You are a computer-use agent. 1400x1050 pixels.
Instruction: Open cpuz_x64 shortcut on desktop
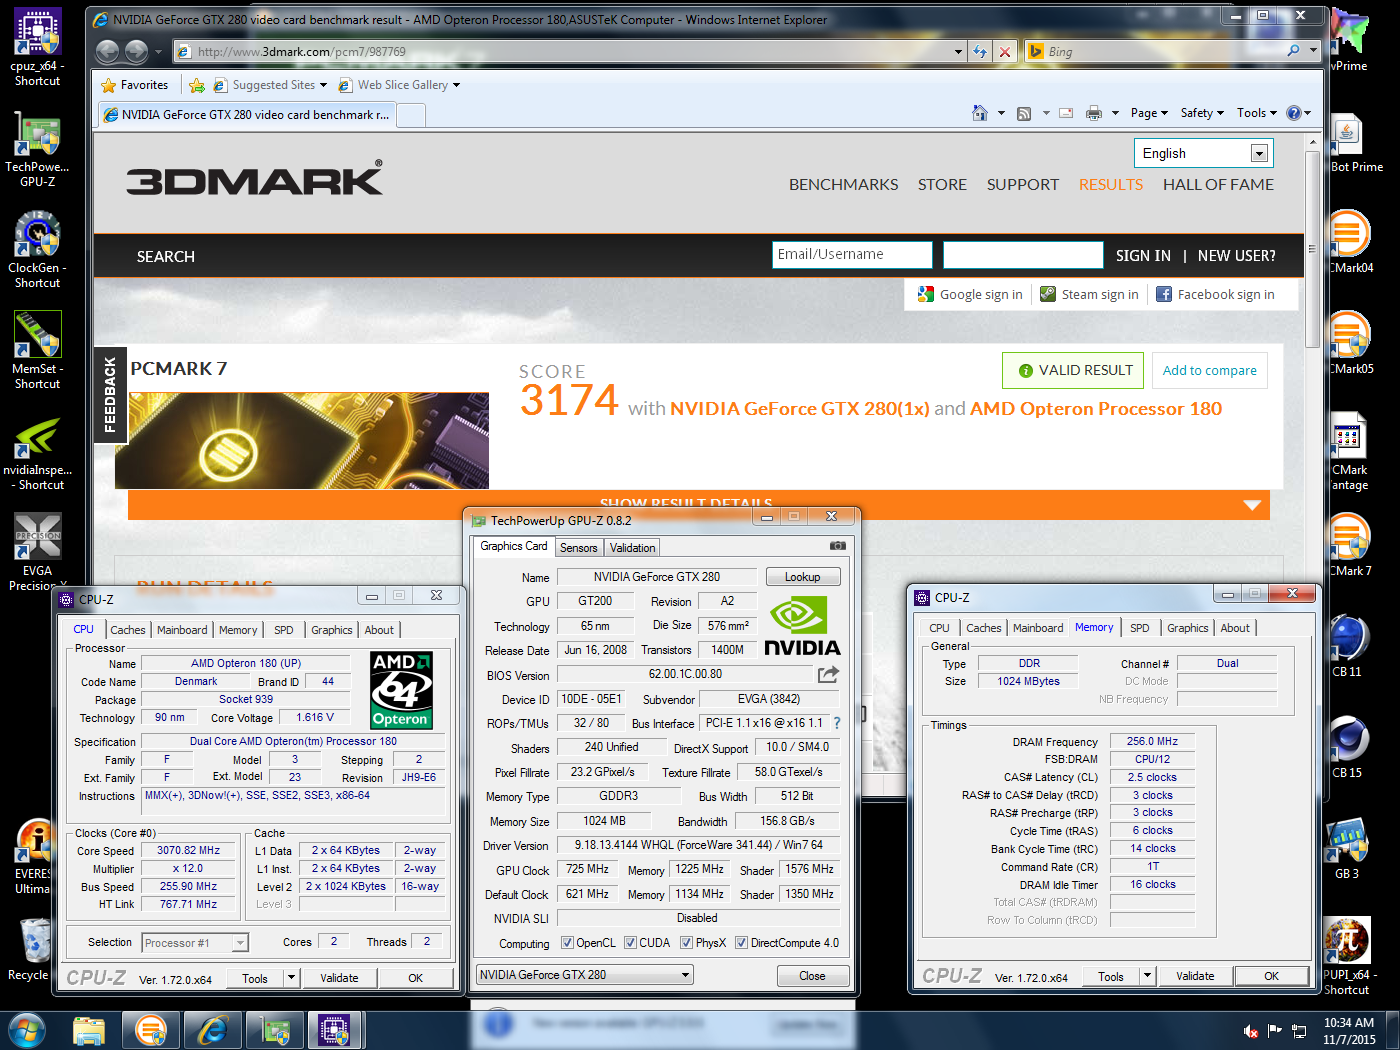coord(37,47)
